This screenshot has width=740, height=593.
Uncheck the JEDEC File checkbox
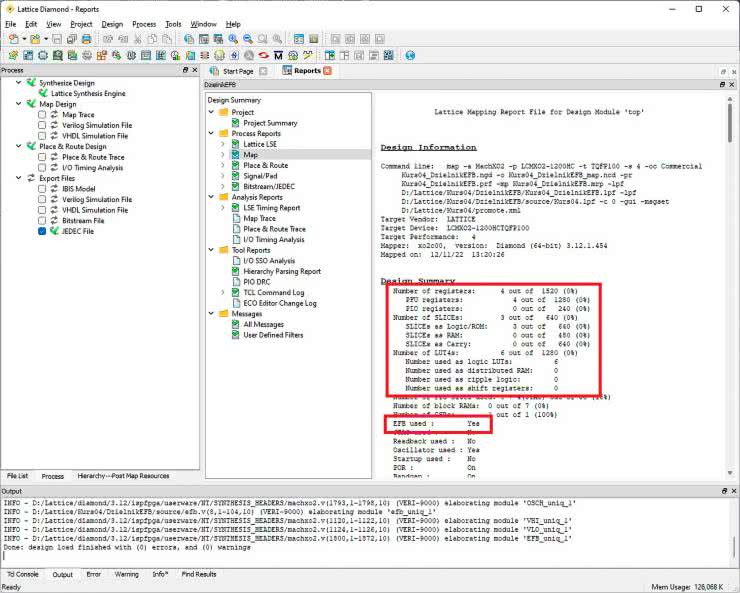42,231
